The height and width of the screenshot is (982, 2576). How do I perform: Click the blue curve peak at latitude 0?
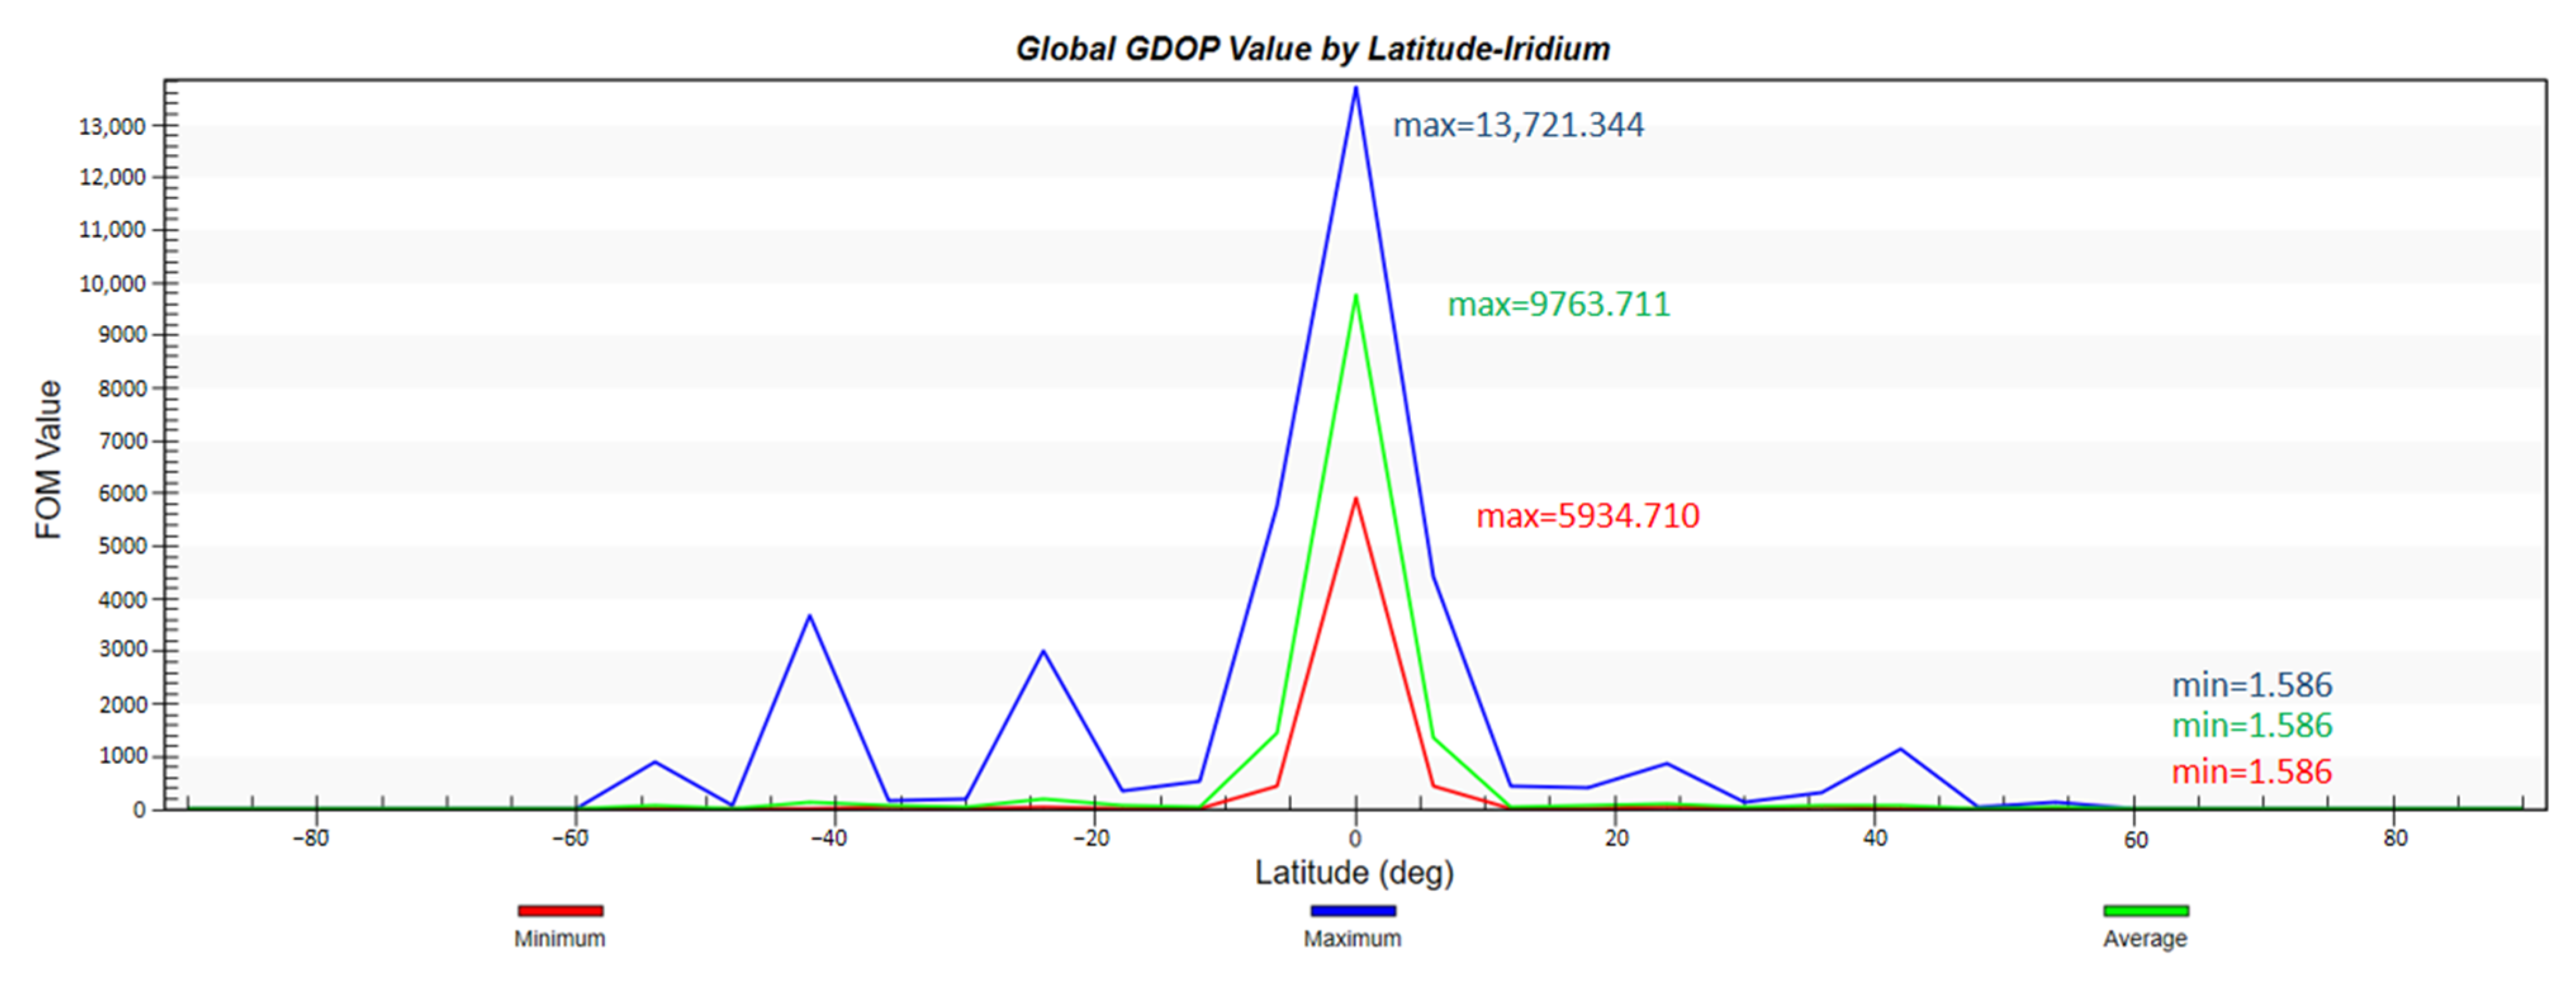click(1355, 89)
